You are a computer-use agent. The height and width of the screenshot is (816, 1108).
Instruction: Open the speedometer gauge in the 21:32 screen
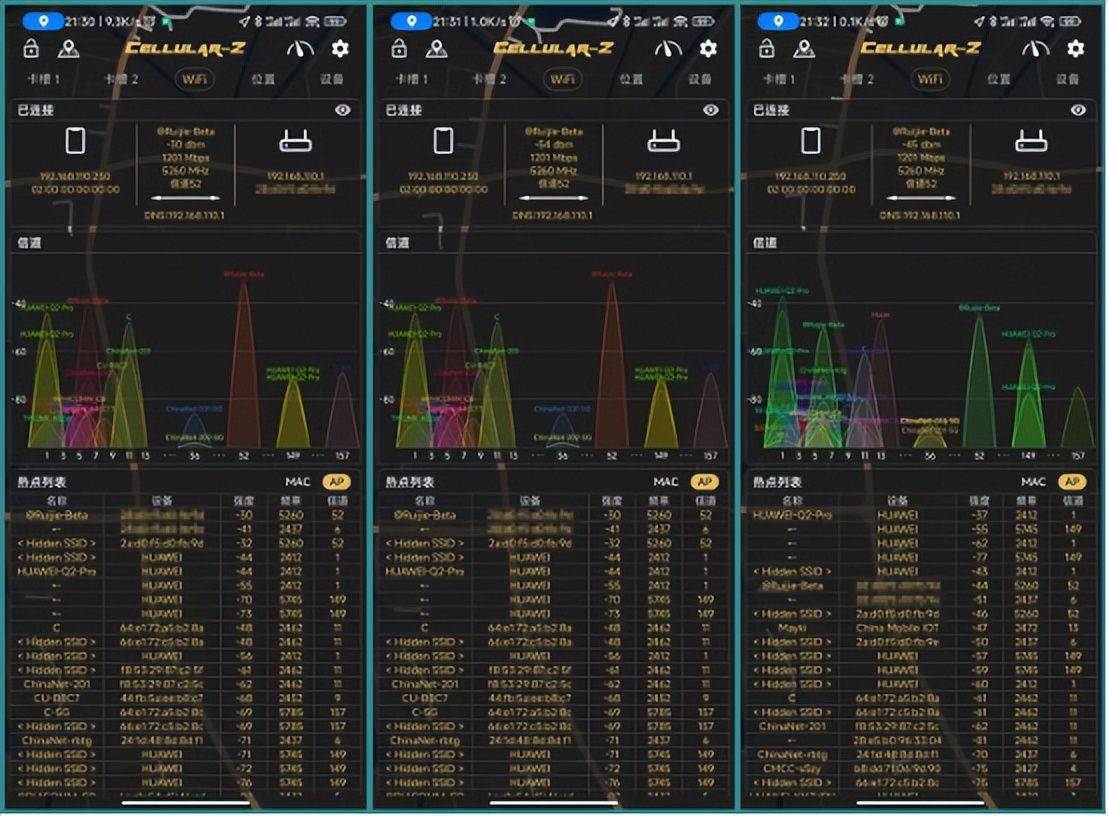pos(1036,48)
